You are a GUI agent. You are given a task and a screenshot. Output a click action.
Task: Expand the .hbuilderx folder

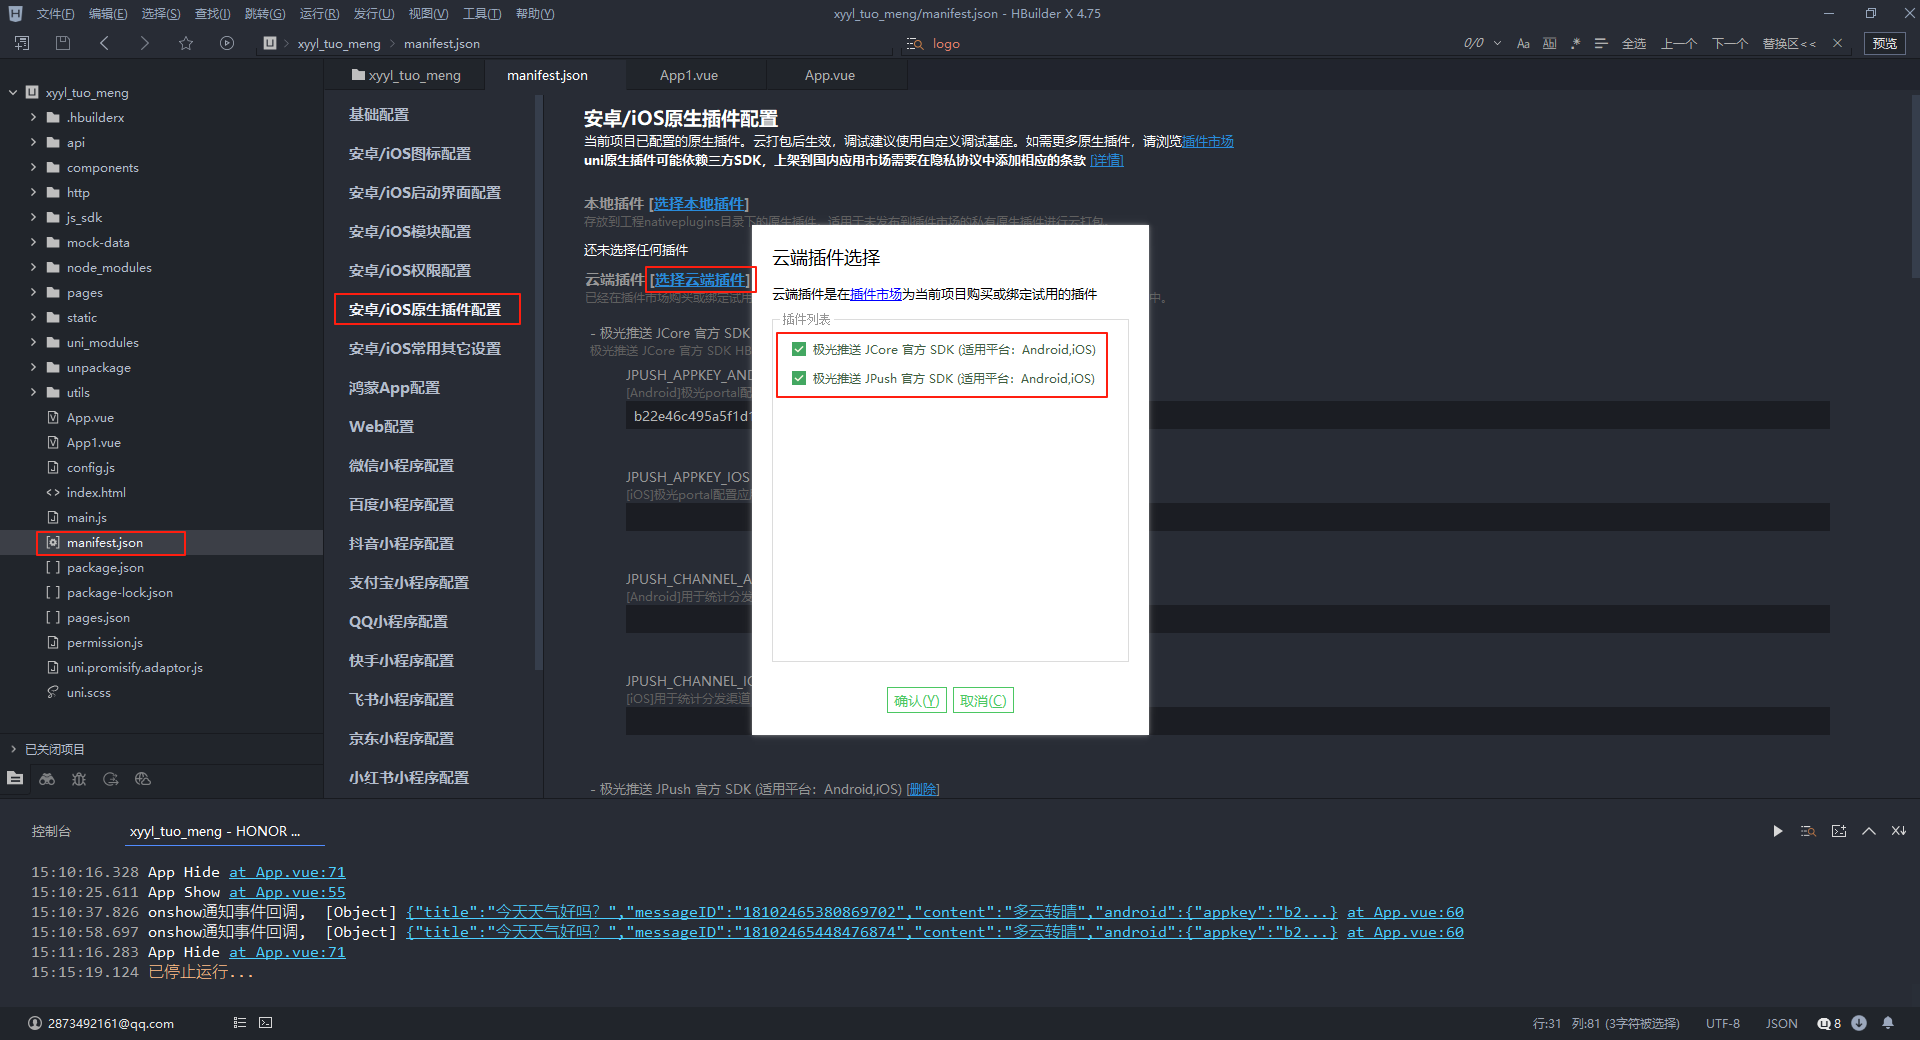point(33,117)
